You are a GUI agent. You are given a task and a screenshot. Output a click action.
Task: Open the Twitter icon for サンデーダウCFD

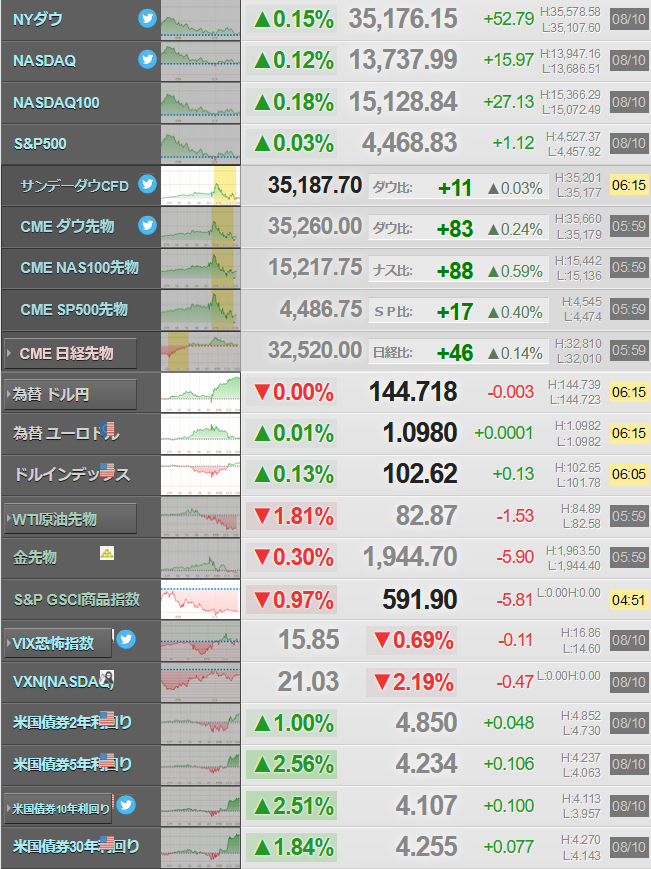click(x=147, y=184)
